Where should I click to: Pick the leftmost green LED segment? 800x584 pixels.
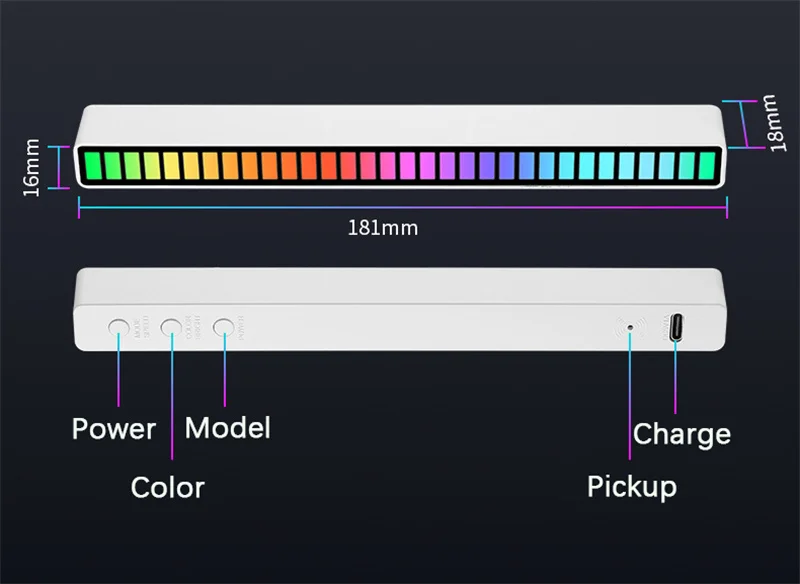point(93,165)
